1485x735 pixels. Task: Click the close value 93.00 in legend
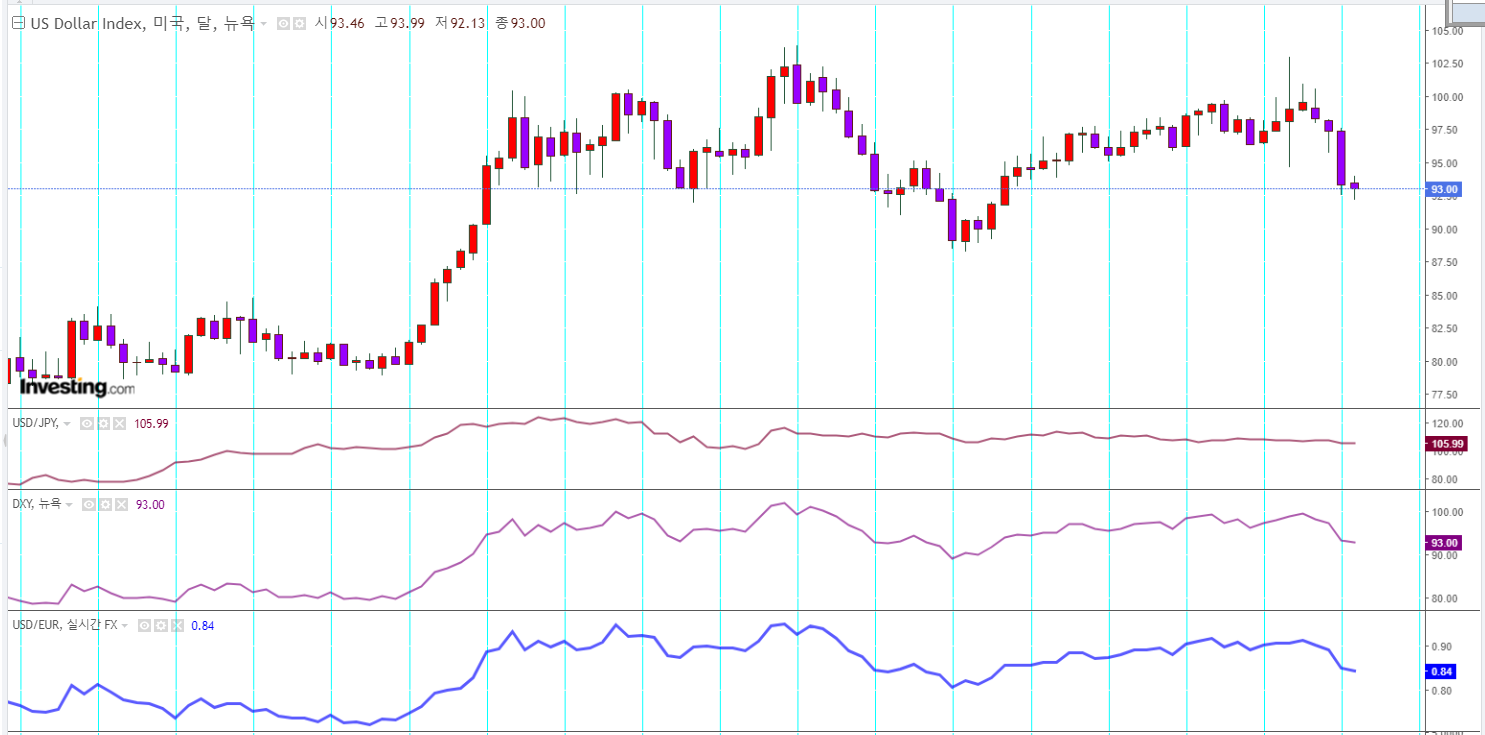coord(528,23)
